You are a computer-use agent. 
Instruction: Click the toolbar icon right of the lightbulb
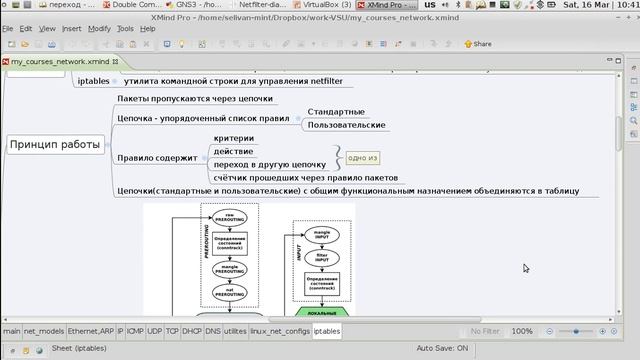202,44
